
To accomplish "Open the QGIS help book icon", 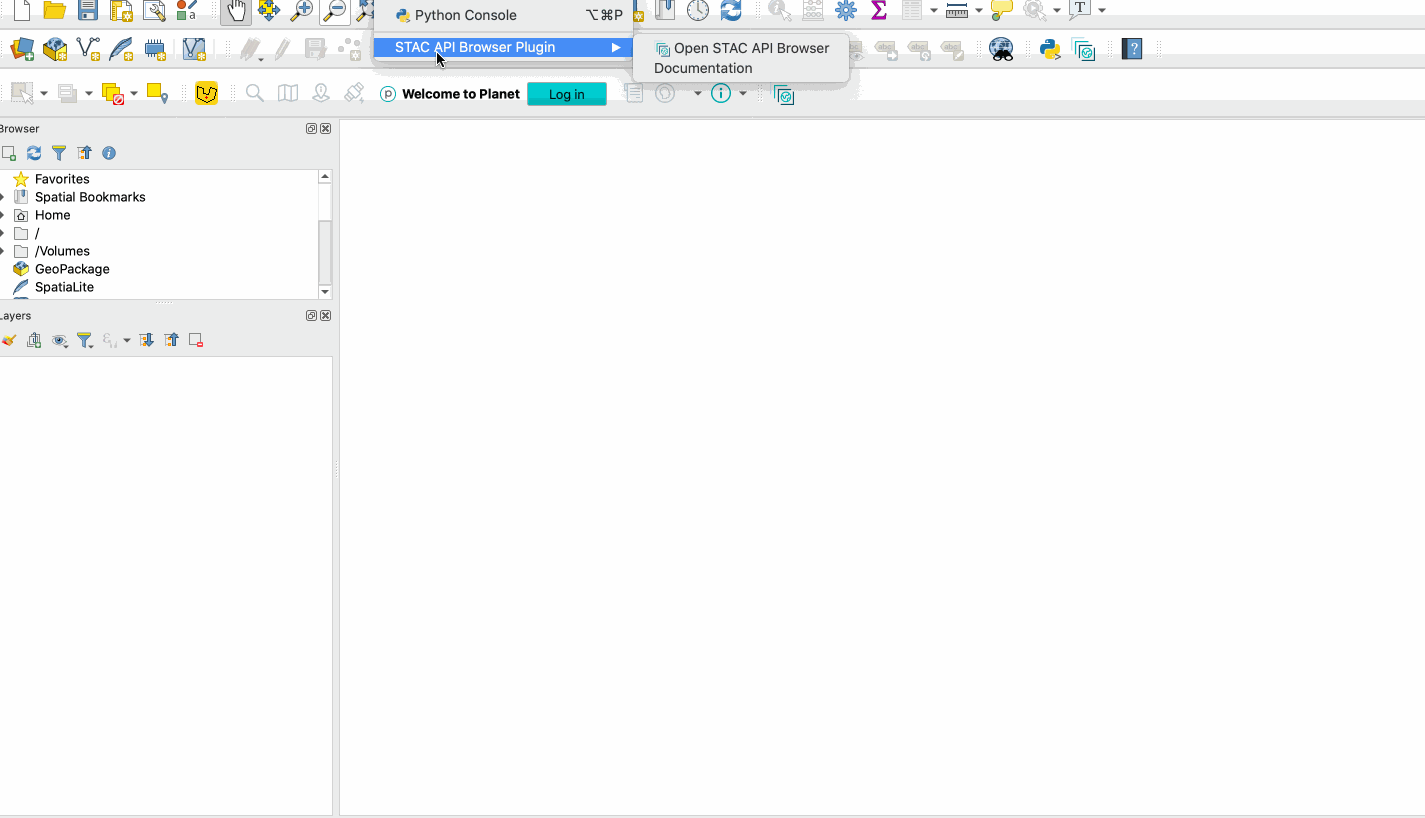I will (x=1132, y=48).
